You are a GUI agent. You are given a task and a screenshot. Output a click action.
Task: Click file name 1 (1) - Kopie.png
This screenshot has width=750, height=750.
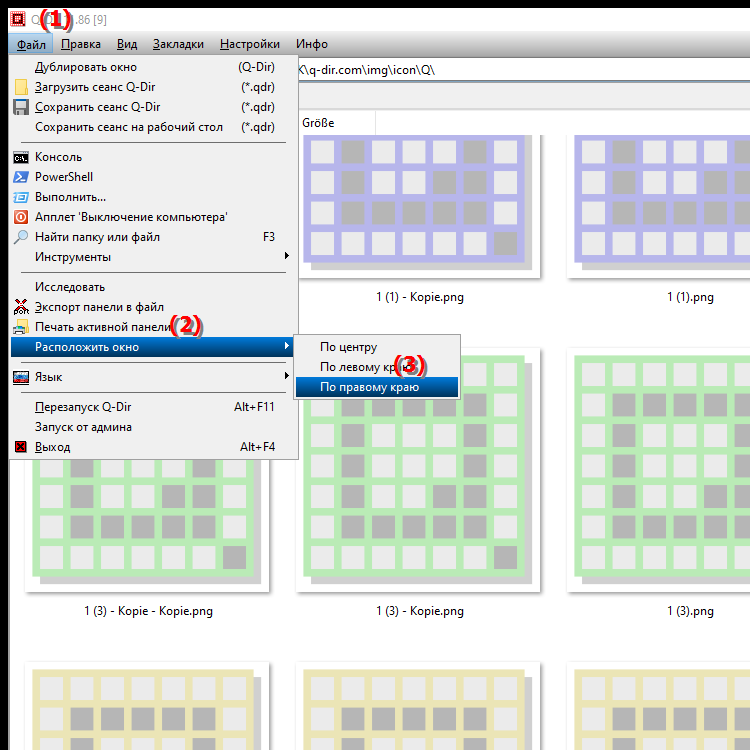(420, 298)
